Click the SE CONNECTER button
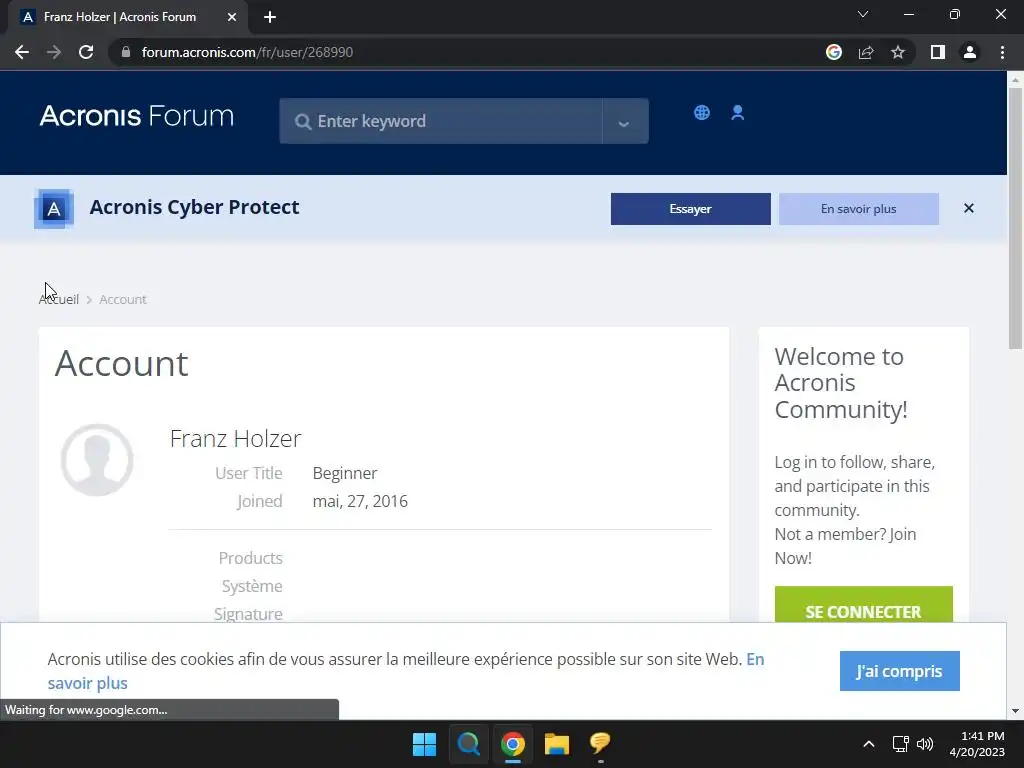 point(863,605)
